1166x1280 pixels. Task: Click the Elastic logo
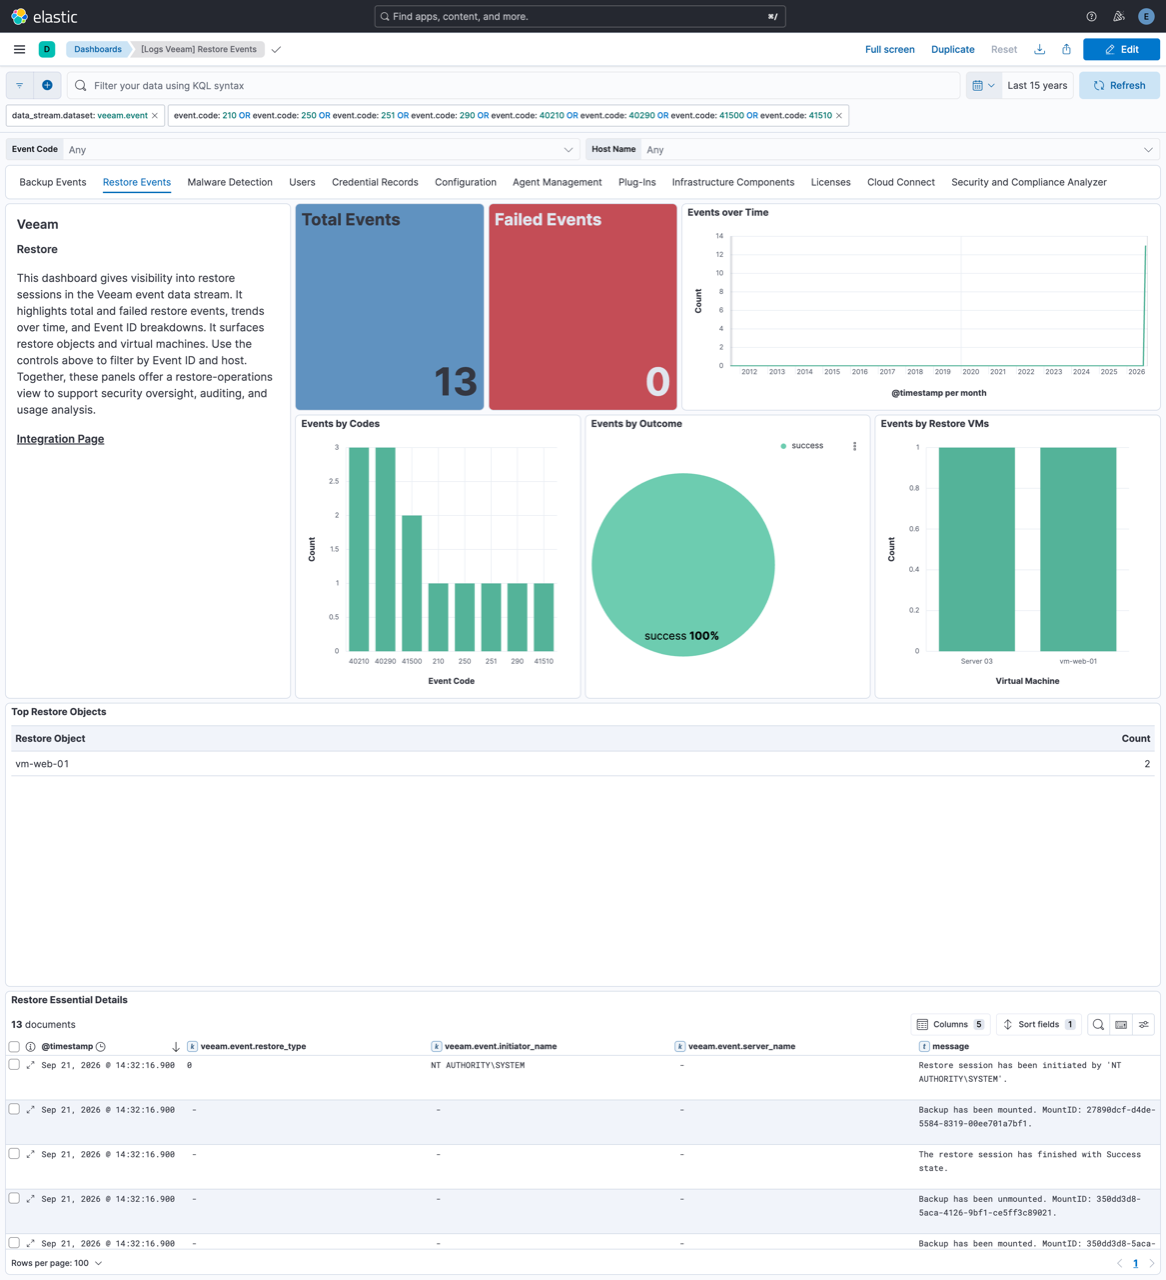coord(44,16)
